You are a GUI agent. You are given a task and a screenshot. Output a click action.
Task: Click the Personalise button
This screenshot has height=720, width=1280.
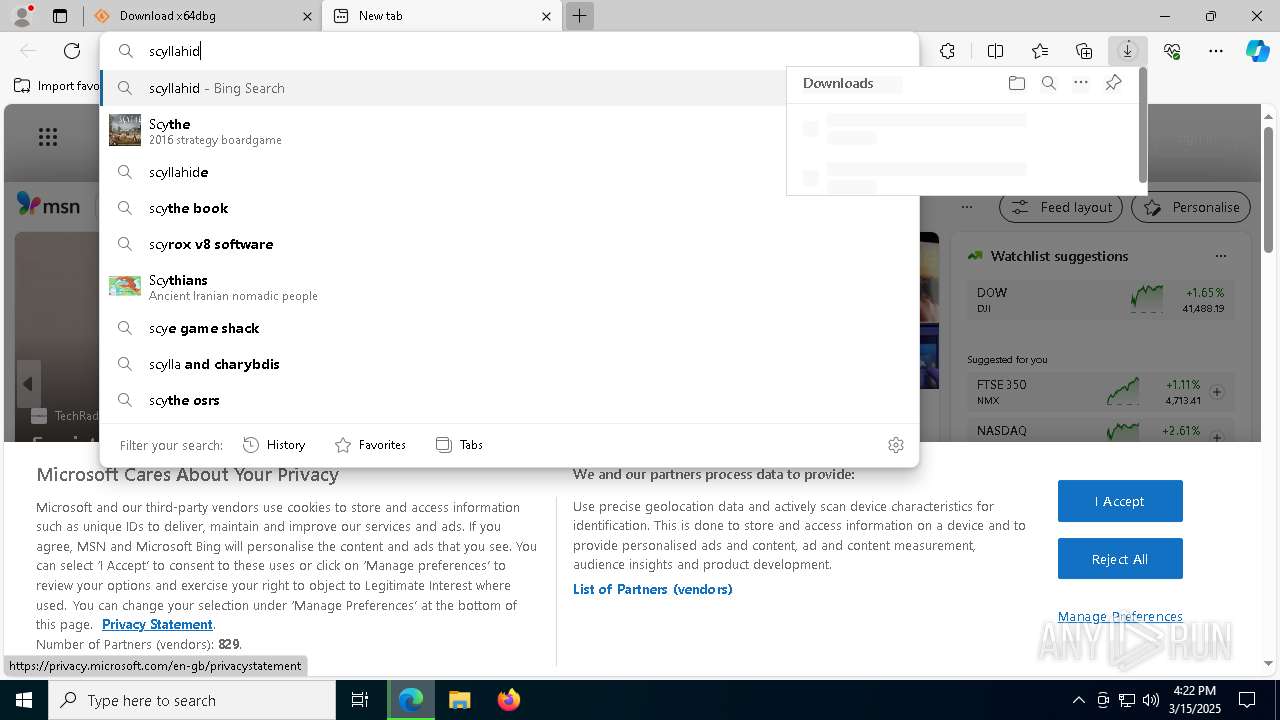point(1190,207)
